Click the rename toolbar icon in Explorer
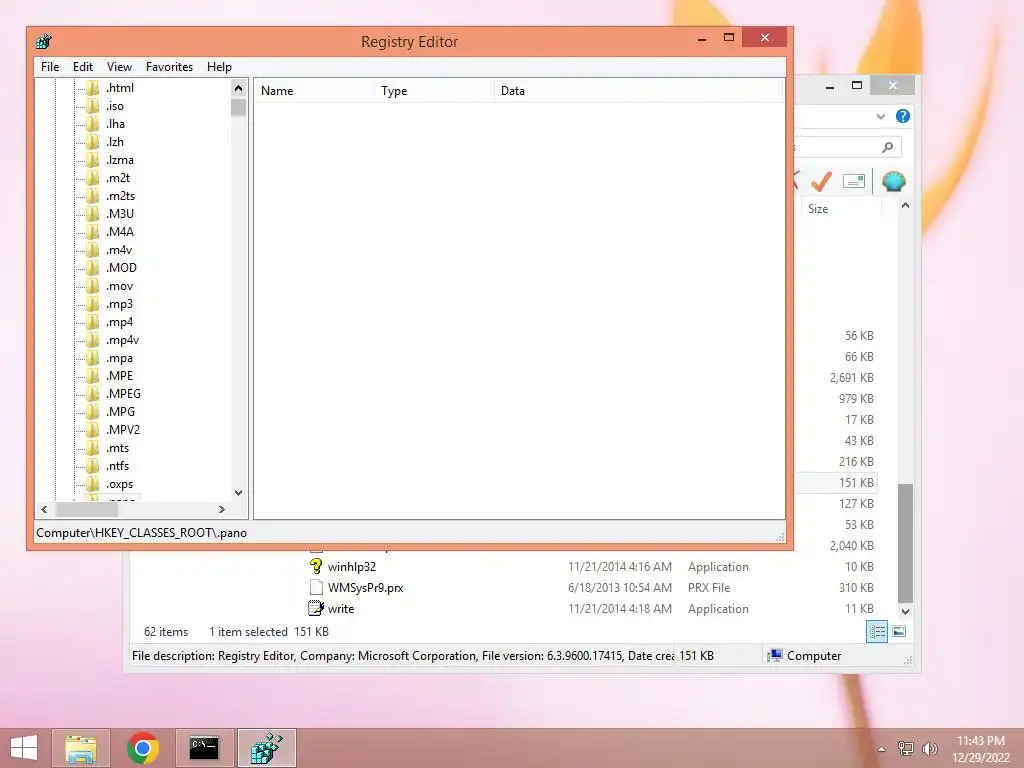 click(x=854, y=181)
